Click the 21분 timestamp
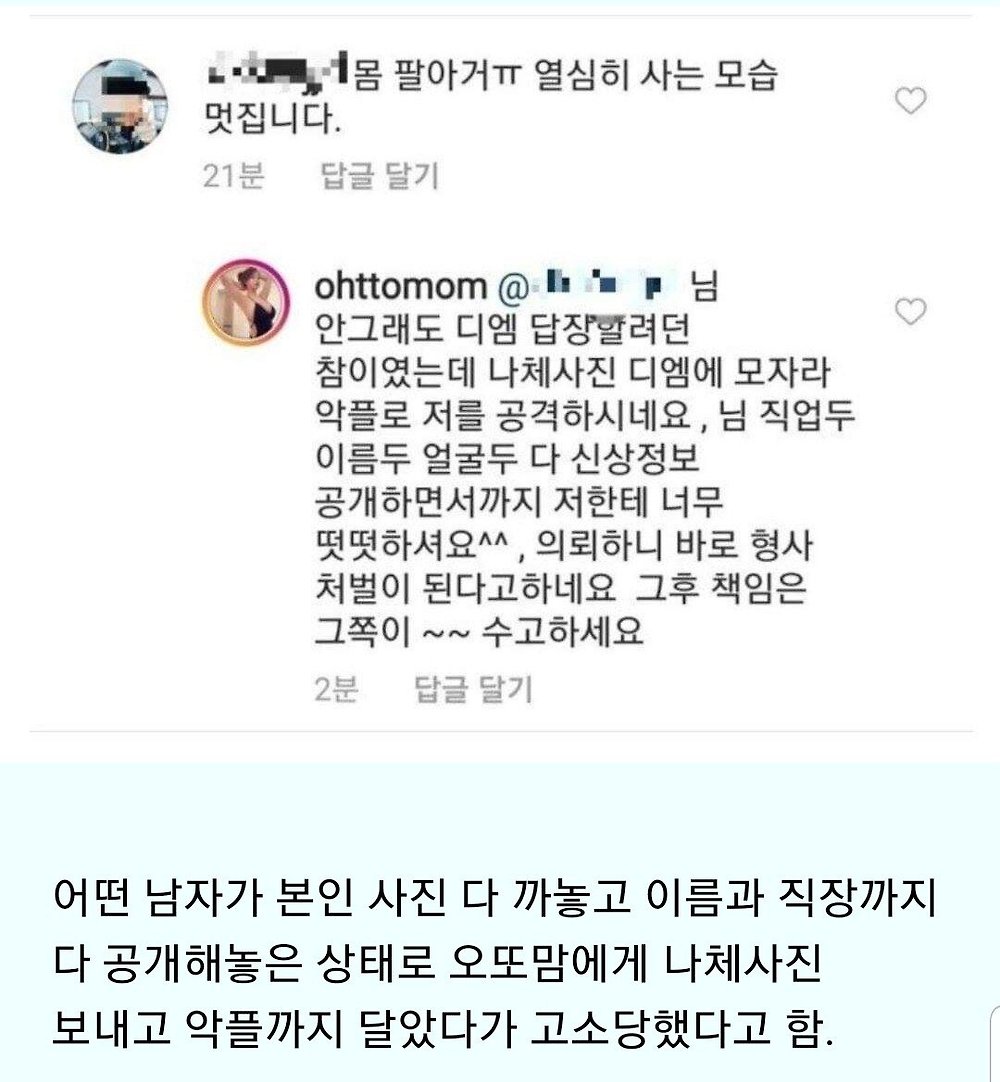The width and height of the screenshot is (1000, 1082). pyautogui.click(x=234, y=176)
